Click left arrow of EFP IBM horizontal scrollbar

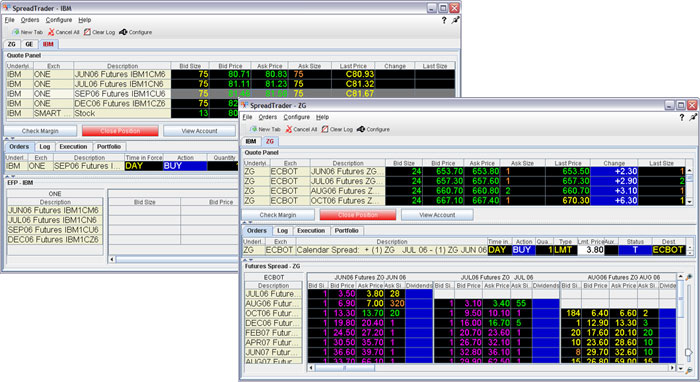click(112, 259)
